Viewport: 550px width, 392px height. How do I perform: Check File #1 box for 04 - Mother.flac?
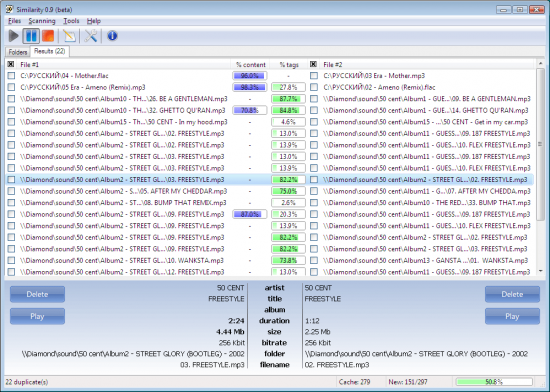click(x=11, y=76)
